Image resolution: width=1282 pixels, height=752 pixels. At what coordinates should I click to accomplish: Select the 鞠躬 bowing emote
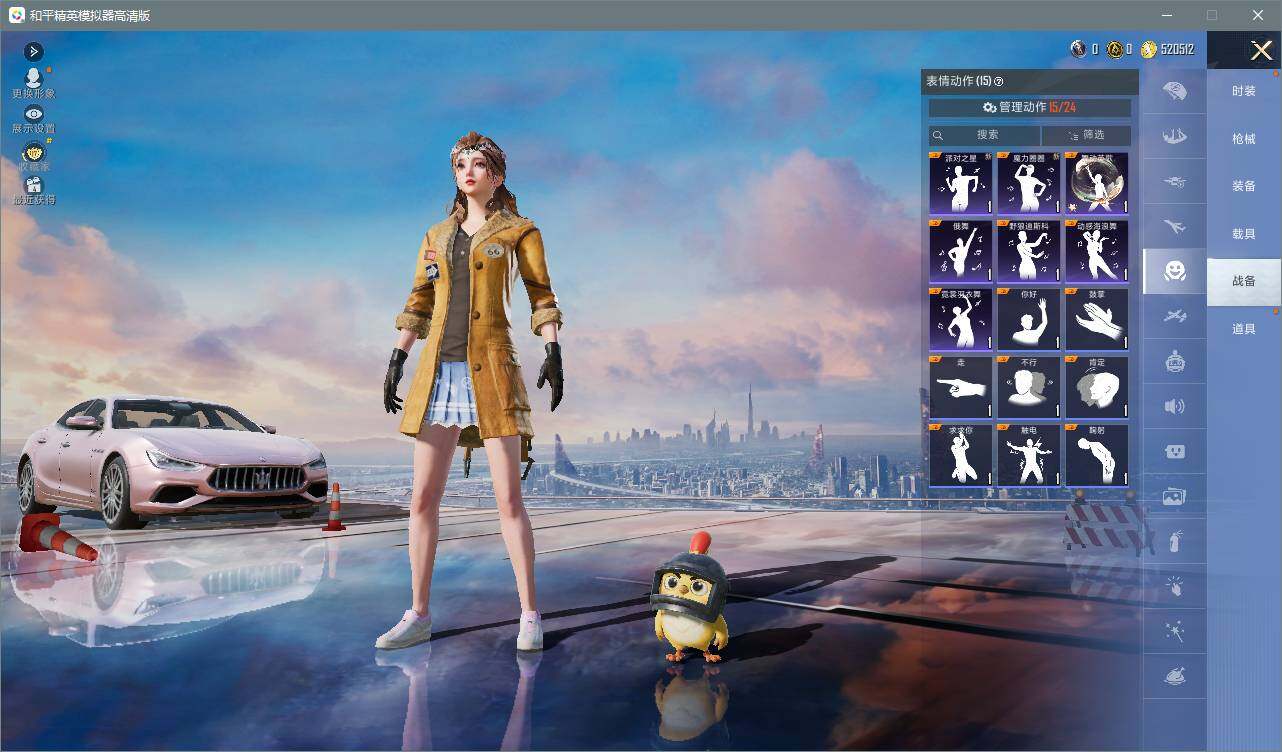[x=1097, y=455]
